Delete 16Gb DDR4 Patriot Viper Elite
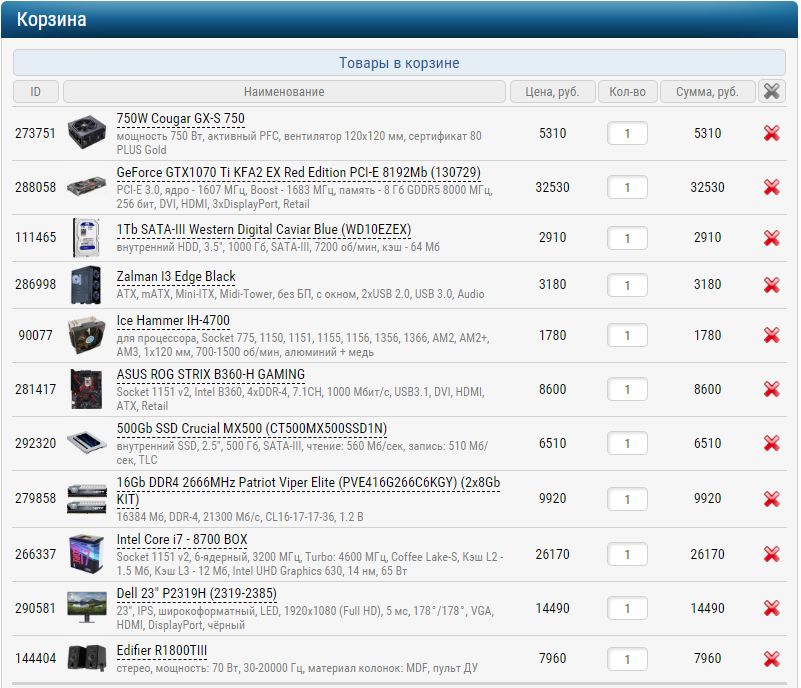The width and height of the screenshot is (801, 688). [771, 499]
